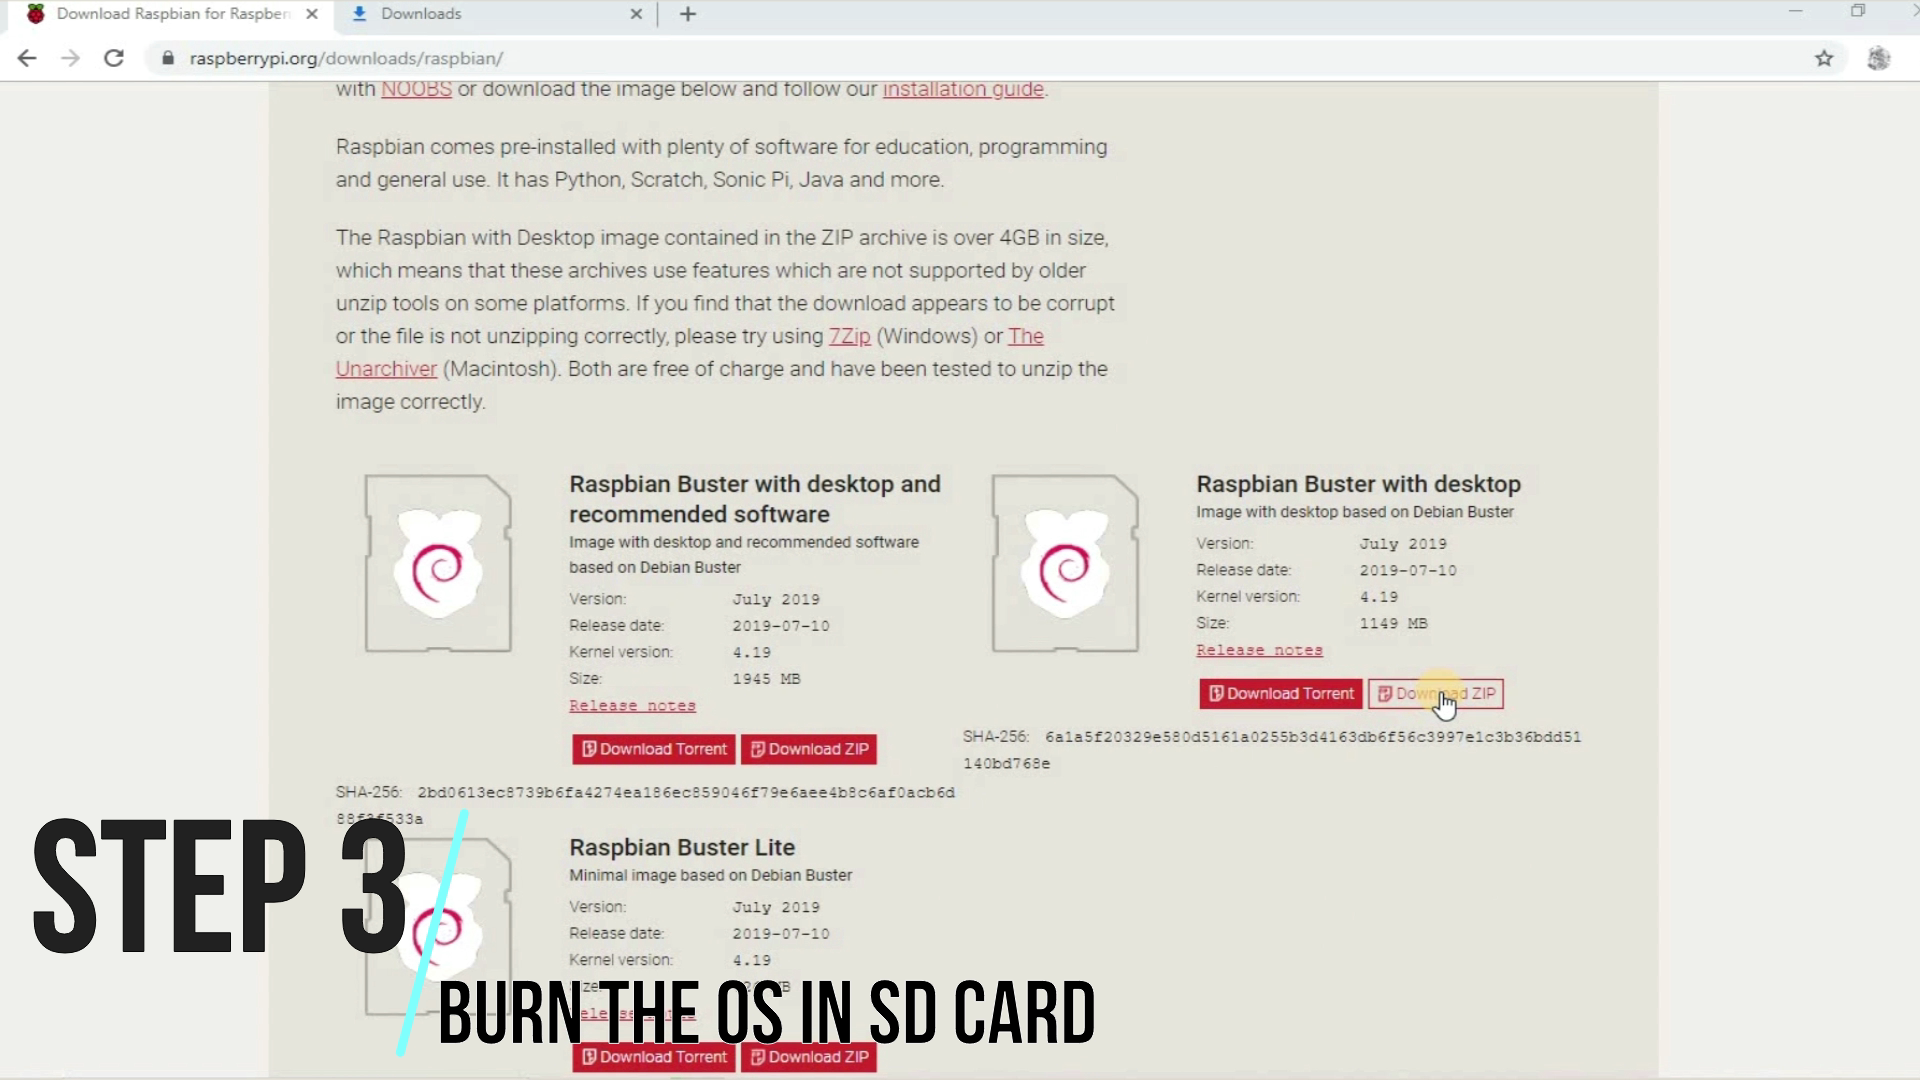
Task: Download Torrent for Buster with desktop
Action: tap(1280, 694)
